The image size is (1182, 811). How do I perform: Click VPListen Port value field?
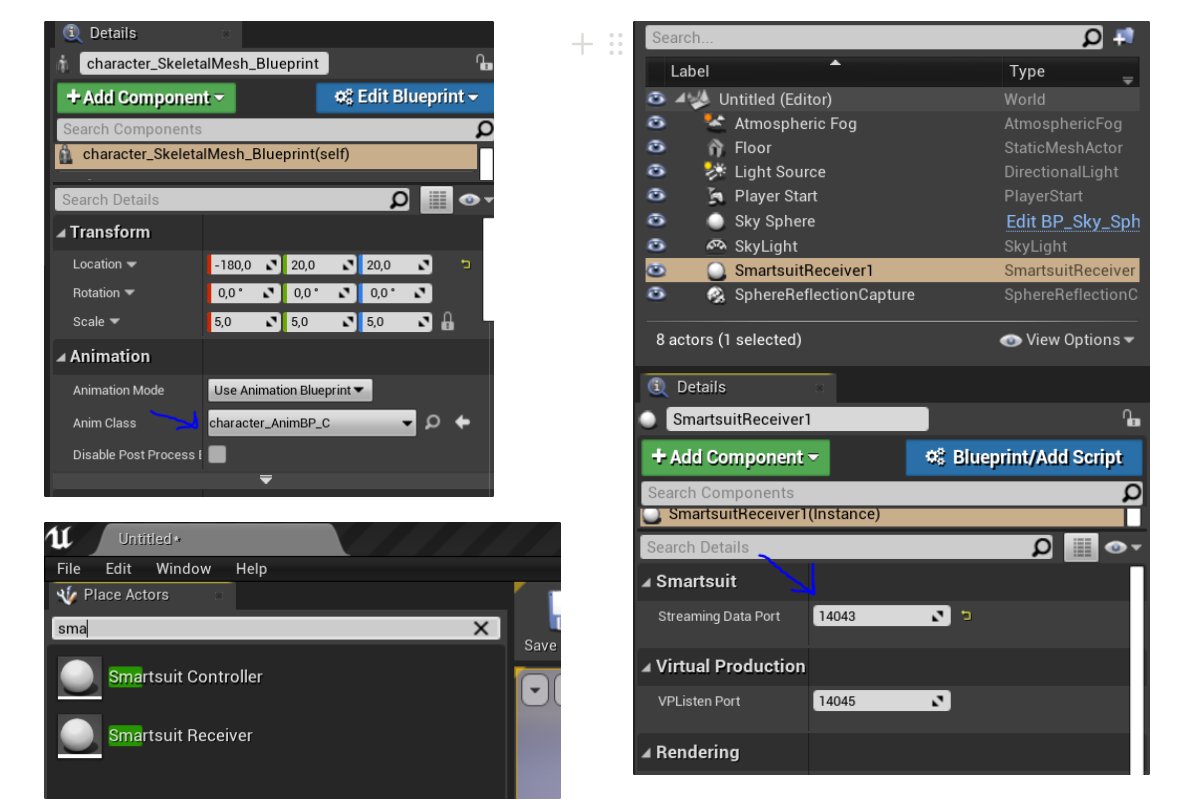pyautogui.click(x=881, y=701)
